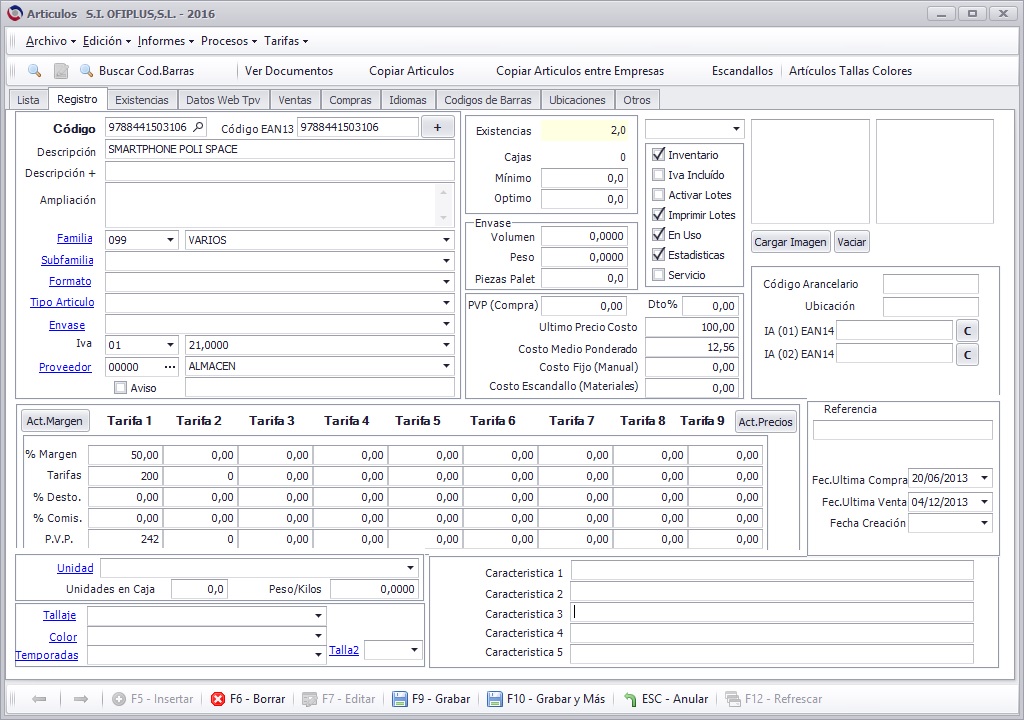
Task: Click the plus button beside Código EAN13
Action: 438,127
